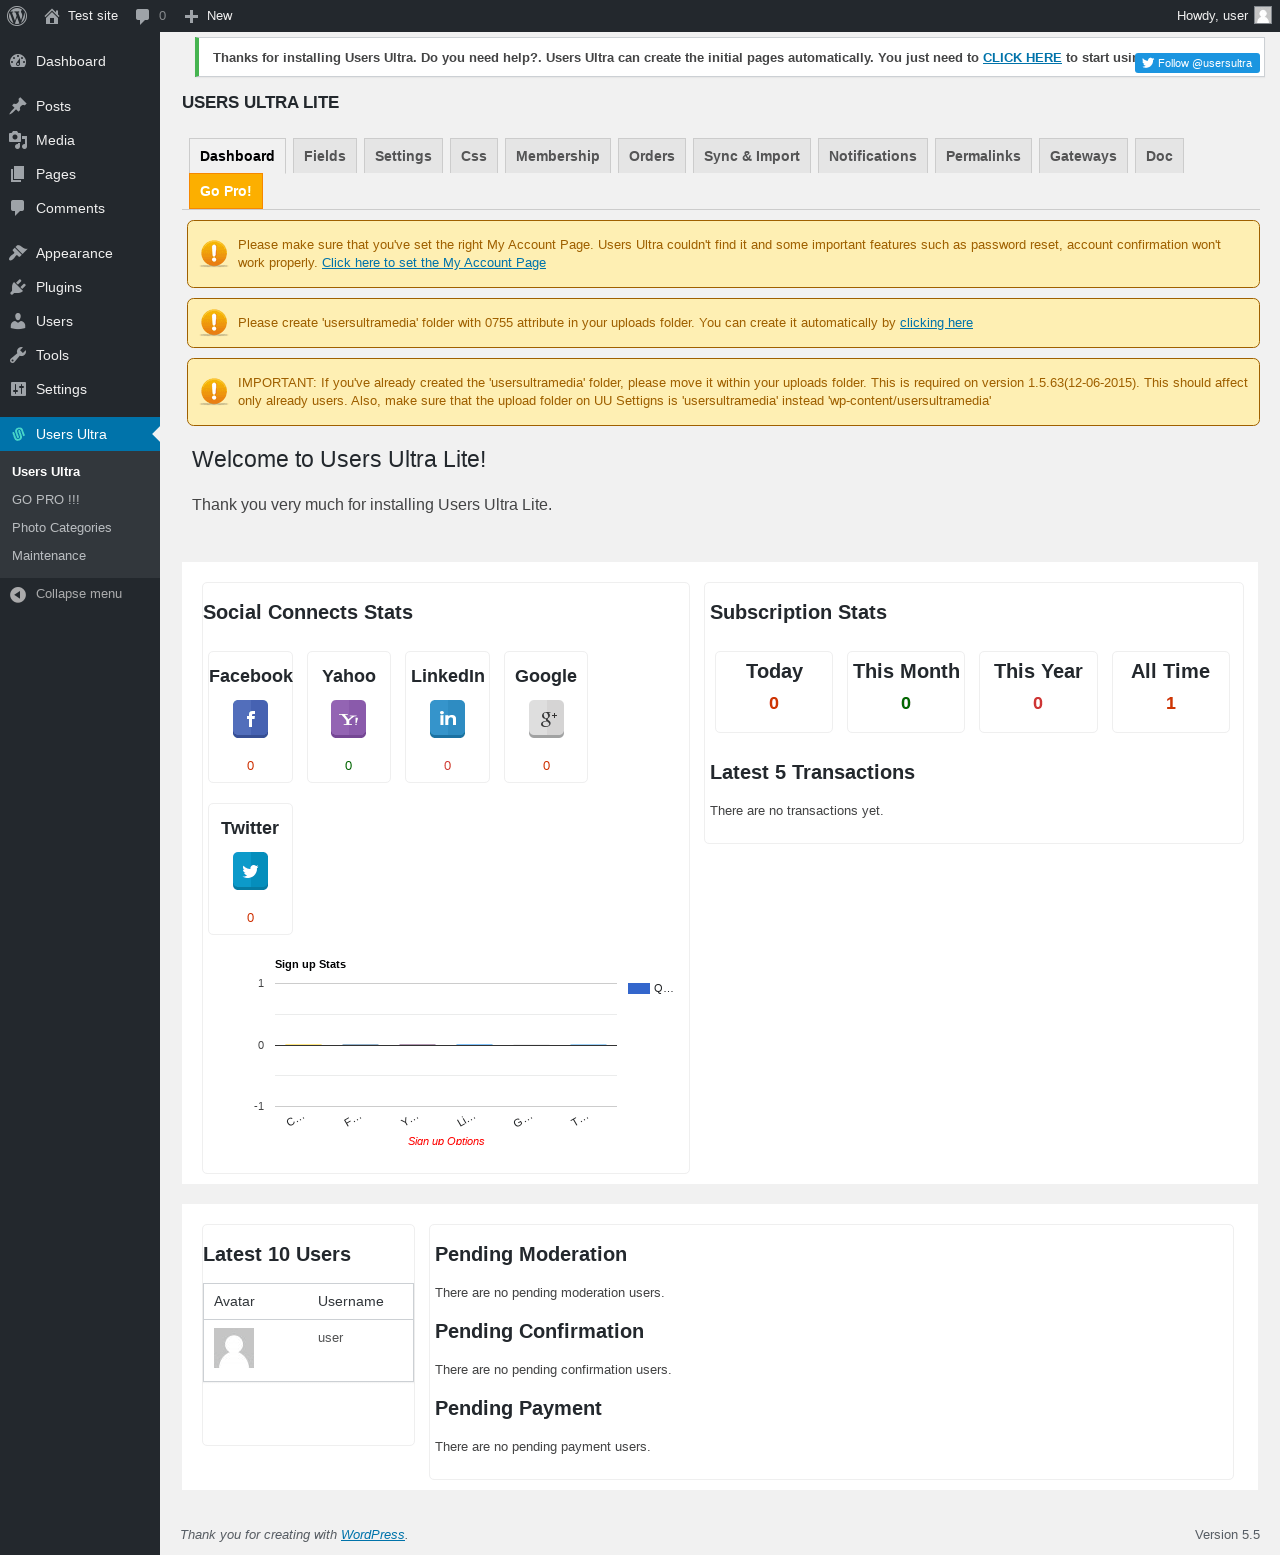Open Test site home icon

(52, 16)
